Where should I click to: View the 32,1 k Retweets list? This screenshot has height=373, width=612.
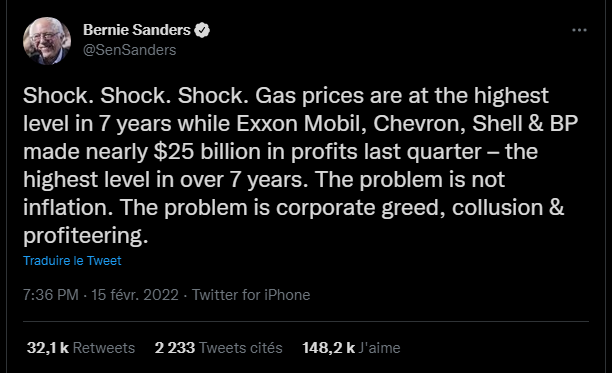pos(81,348)
